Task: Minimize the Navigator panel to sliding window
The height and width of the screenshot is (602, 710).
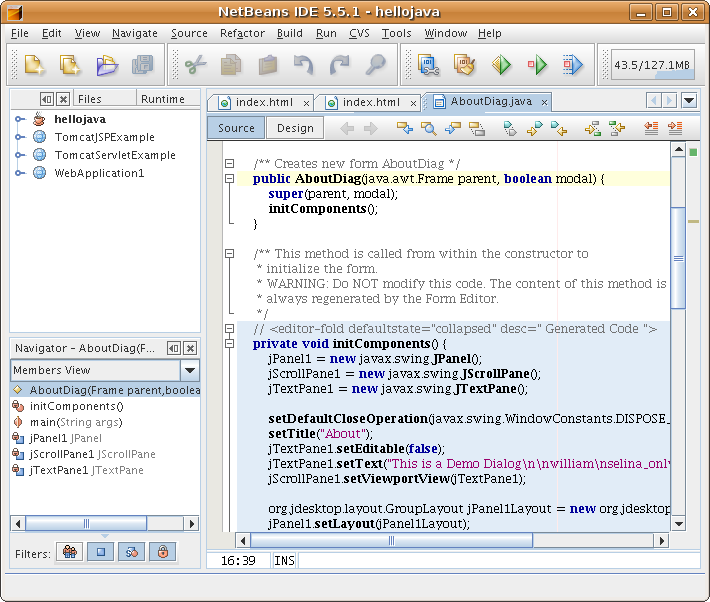Action: pyautogui.click(x=173, y=348)
